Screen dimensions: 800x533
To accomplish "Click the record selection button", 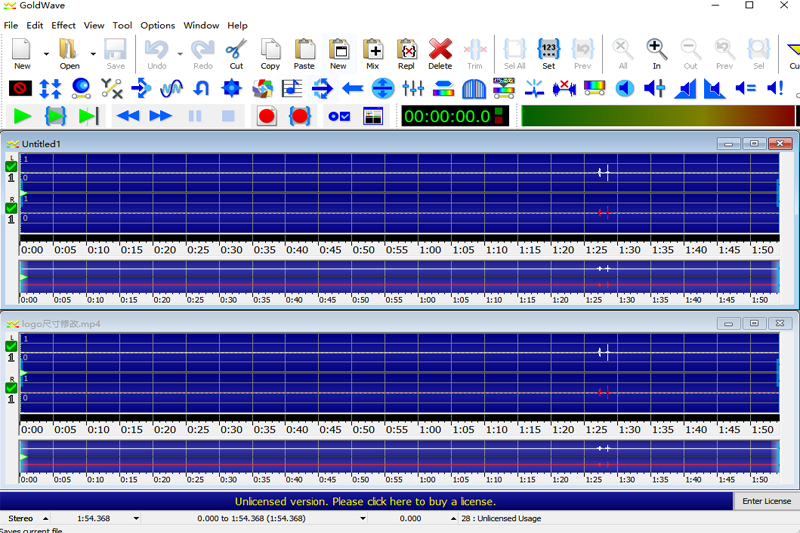I will tap(299, 116).
